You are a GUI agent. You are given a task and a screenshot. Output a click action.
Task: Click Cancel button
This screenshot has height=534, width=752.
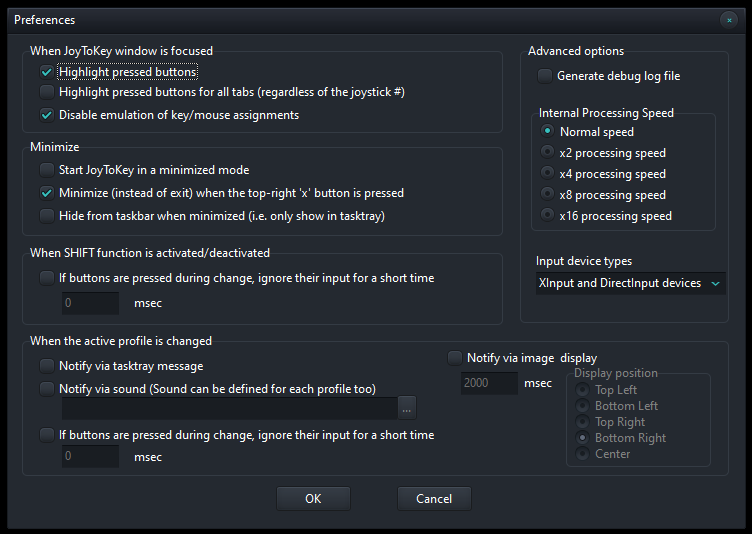point(434,498)
